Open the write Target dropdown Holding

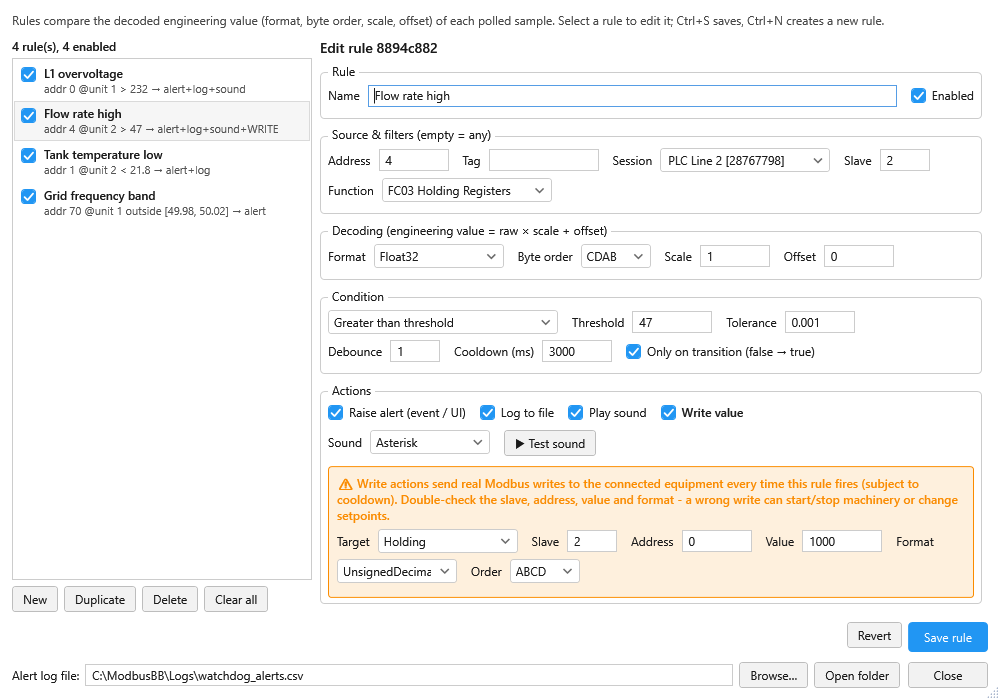pyautogui.click(x=448, y=541)
